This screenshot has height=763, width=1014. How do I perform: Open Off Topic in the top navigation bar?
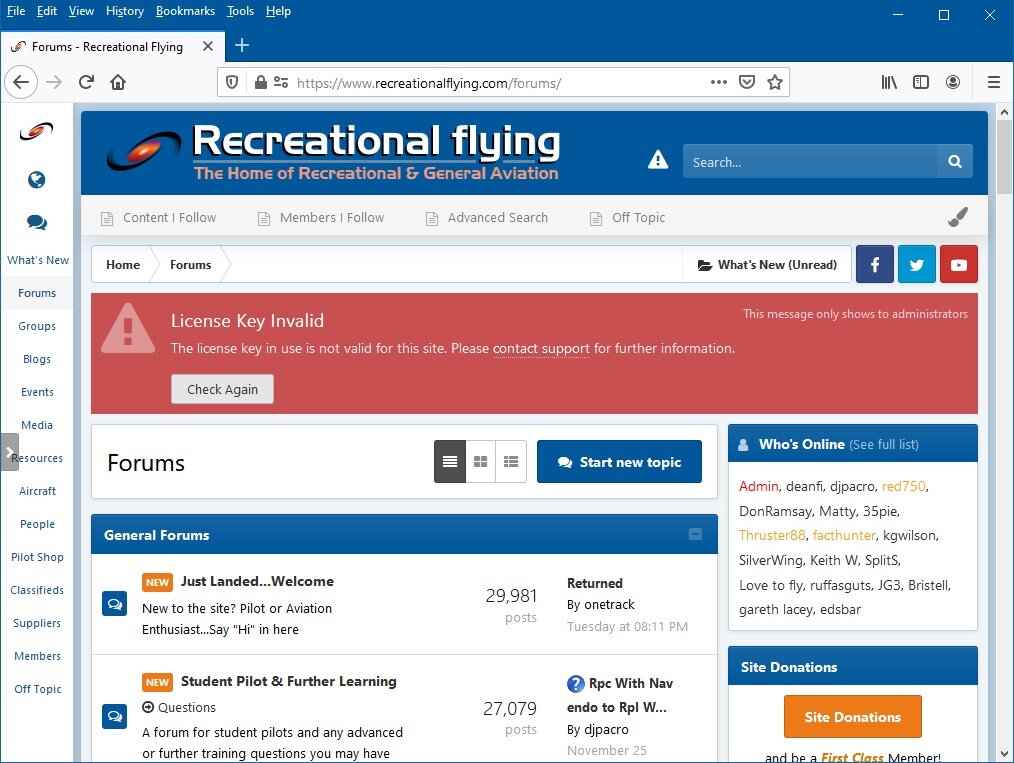(x=627, y=218)
